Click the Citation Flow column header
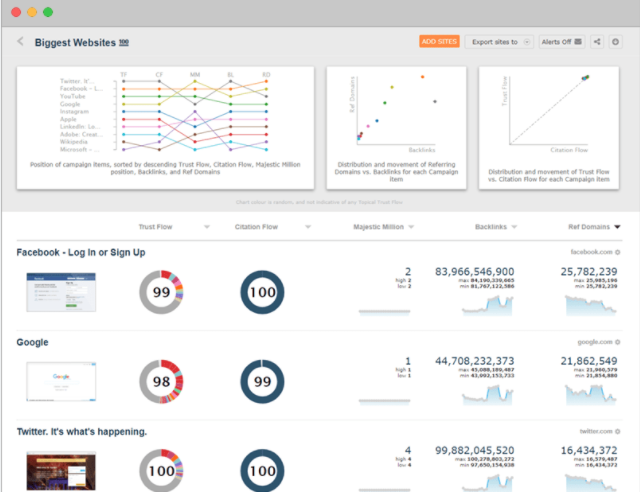640x492 pixels. click(x=256, y=227)
